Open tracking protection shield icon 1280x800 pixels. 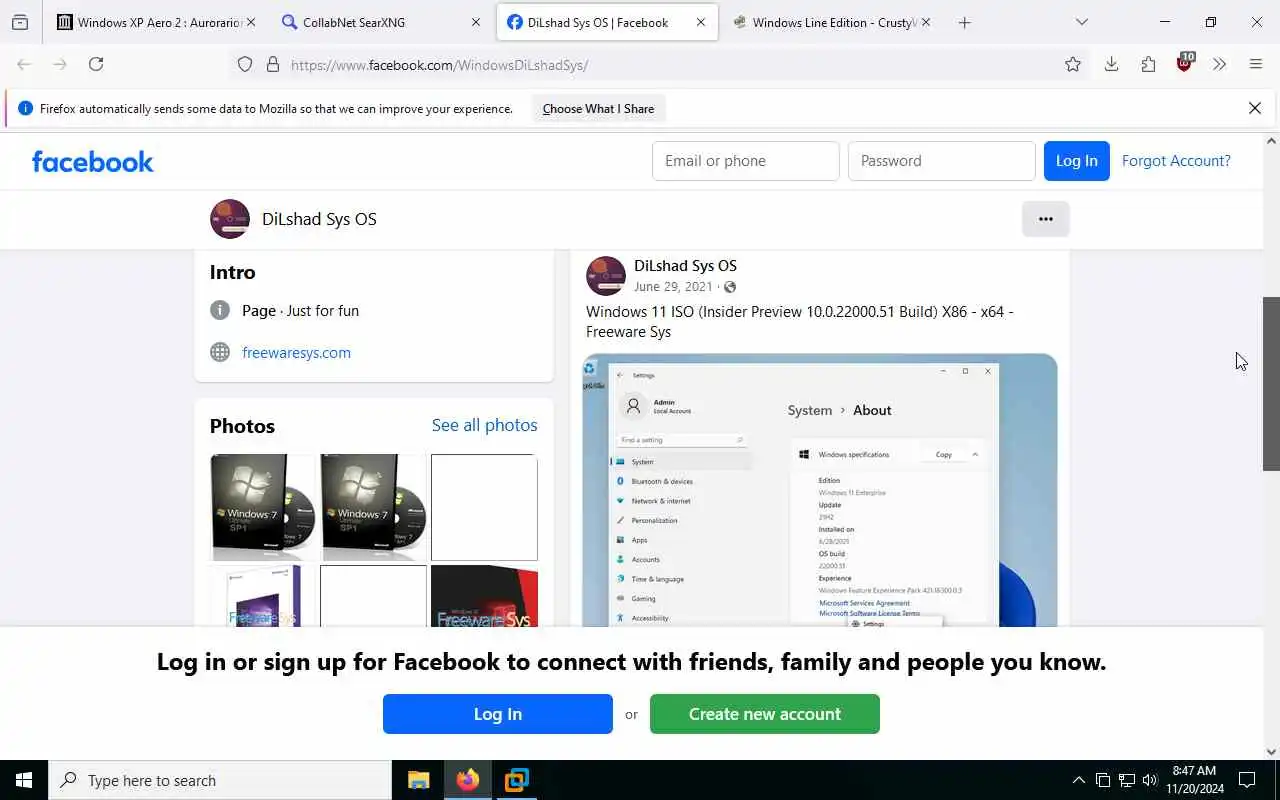(x=245, y=64)
